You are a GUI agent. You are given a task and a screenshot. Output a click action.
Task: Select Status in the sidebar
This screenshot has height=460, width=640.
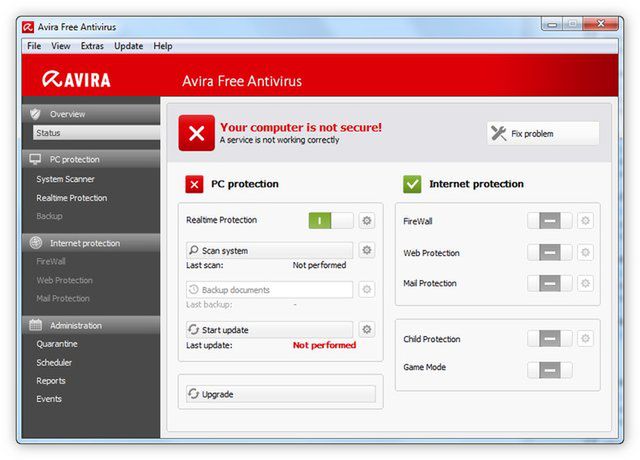96,133
